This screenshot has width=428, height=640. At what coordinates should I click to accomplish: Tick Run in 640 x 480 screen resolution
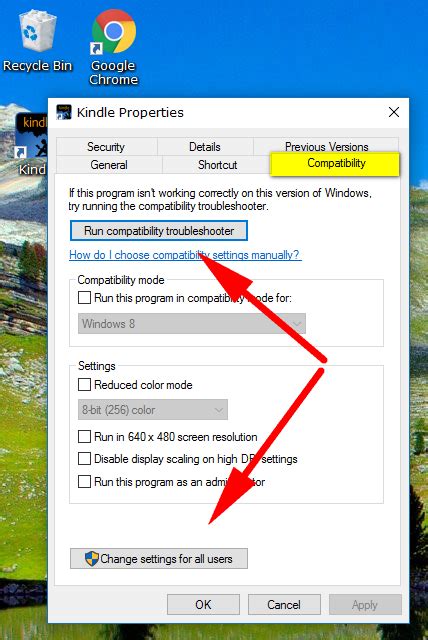[84, 436]
